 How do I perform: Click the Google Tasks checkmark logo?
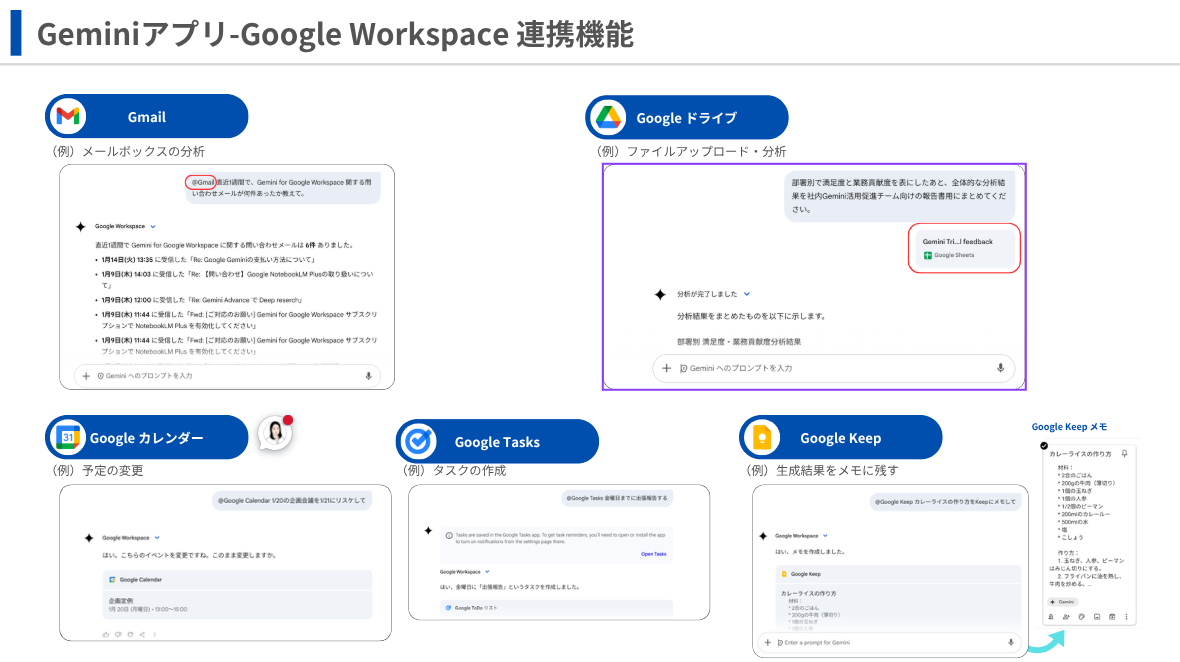418,442
